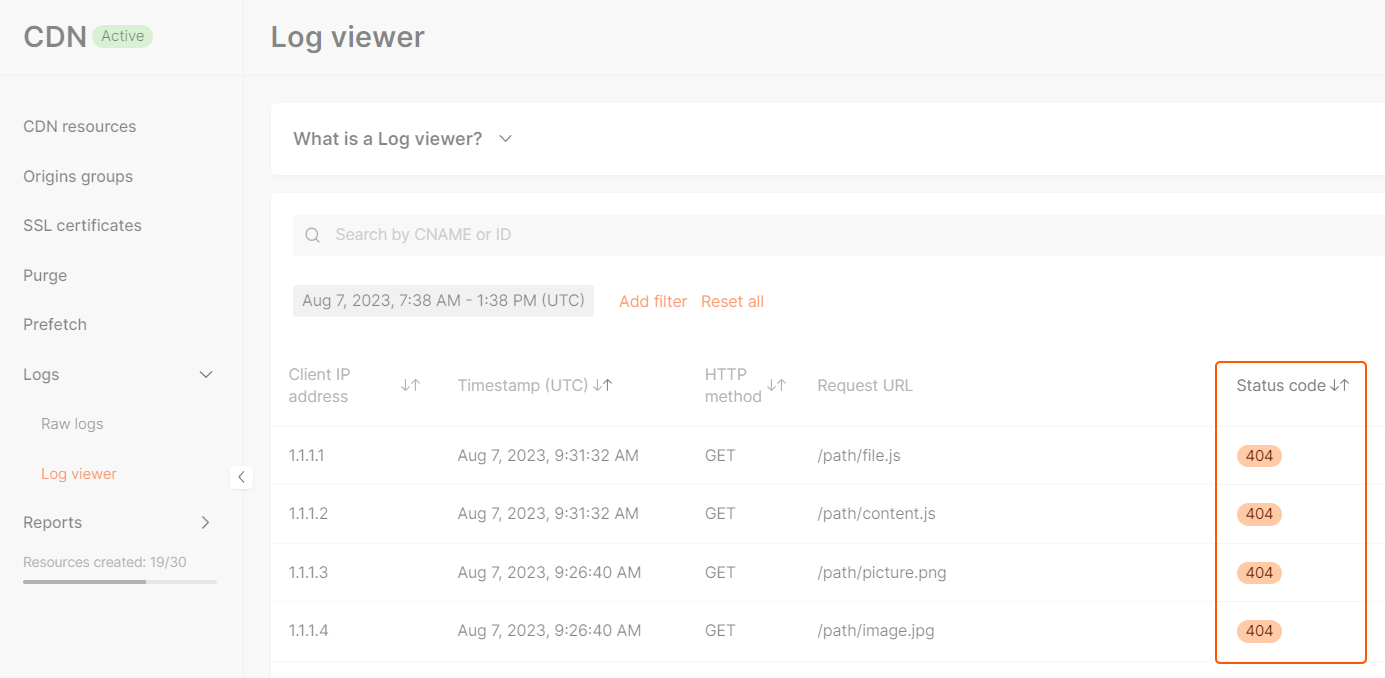The image size is (1385, 678).
Task: Sort by HTTP method
Action: coord(778,384)
